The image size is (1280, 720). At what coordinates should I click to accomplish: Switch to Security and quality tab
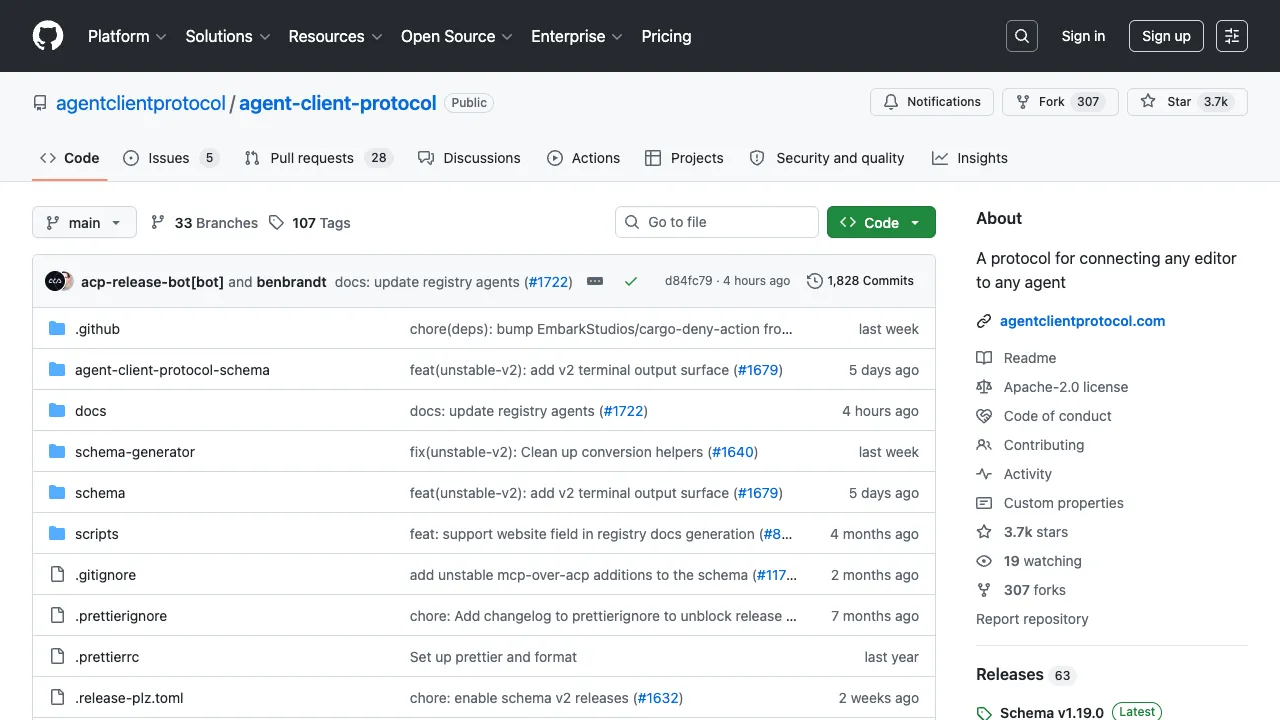pos(827,158)
